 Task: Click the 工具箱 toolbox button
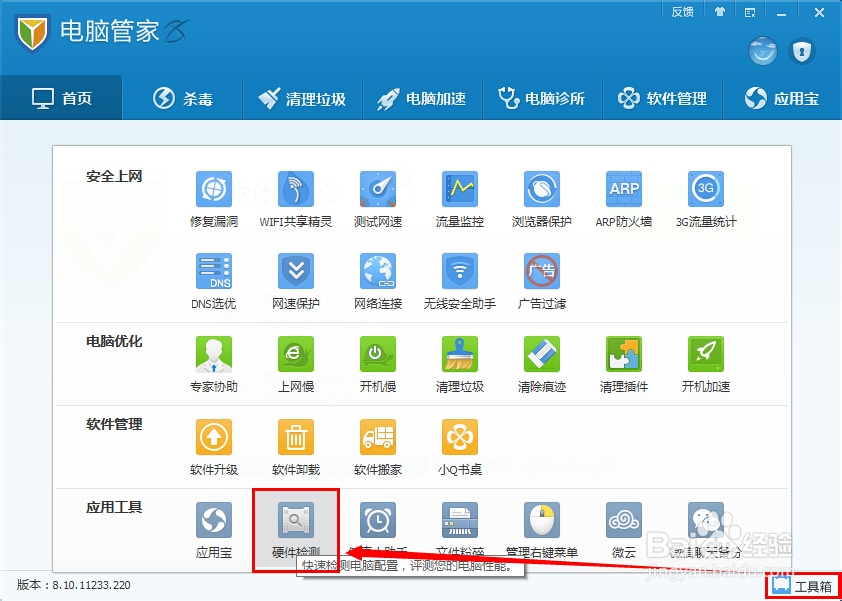coord(804,586)
